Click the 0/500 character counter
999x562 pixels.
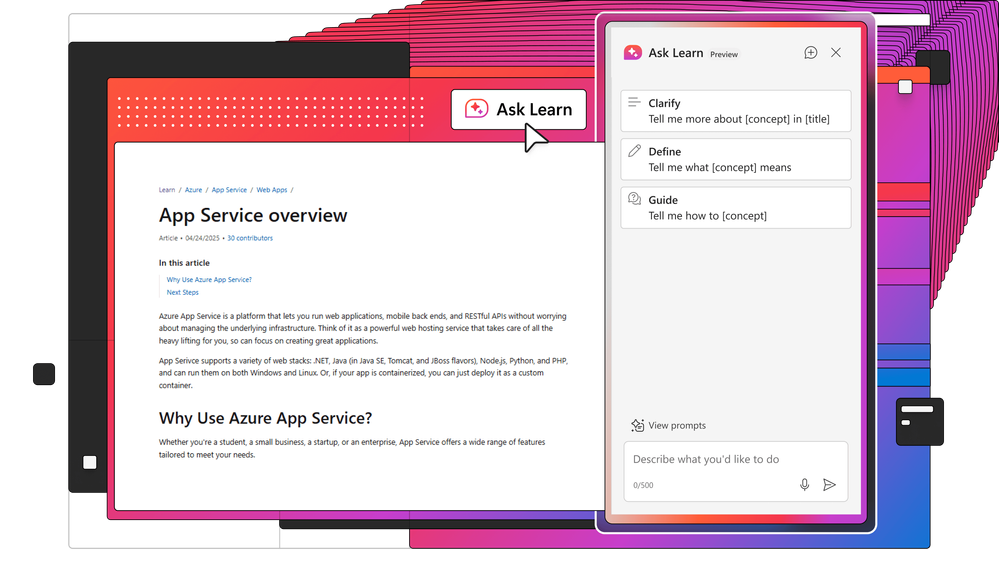coord(643,486)
